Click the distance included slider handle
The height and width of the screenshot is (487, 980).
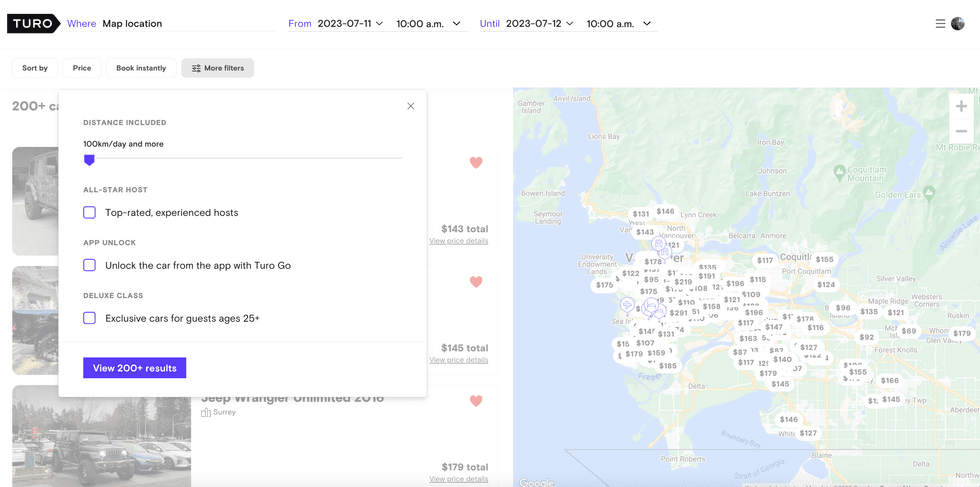[89, 161]
